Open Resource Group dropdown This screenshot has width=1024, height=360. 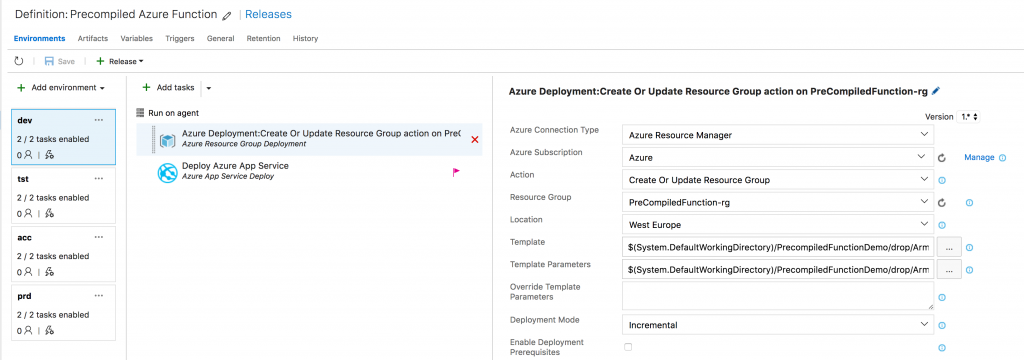(x=778, y=203)
